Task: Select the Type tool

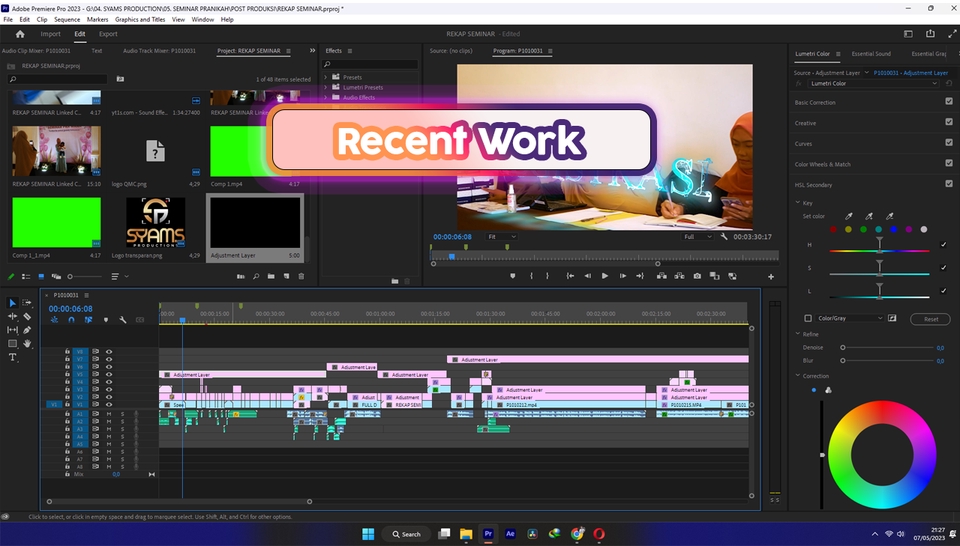Action: click(12, 357)
